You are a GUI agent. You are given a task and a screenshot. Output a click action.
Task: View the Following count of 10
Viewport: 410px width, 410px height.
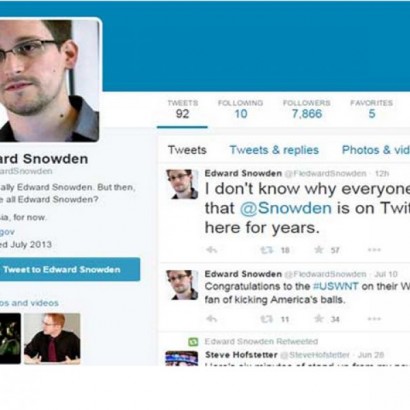pyautogui.click(x=240, y=109)
